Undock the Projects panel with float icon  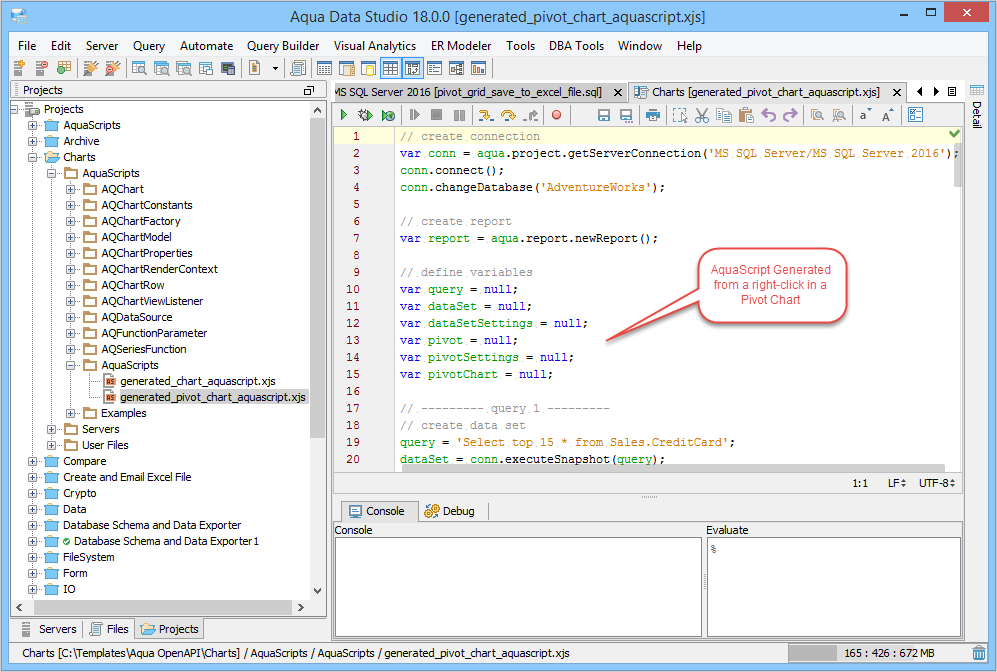point(309,90)
